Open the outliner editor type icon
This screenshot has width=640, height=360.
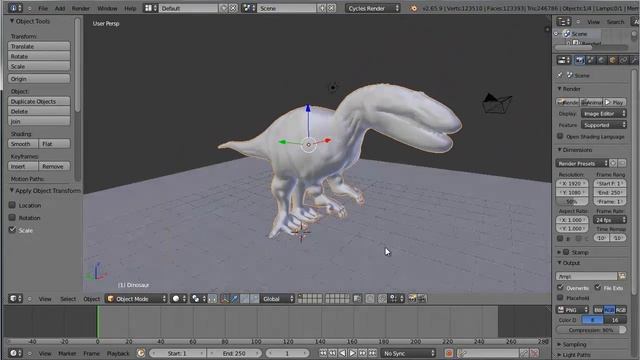564,22
